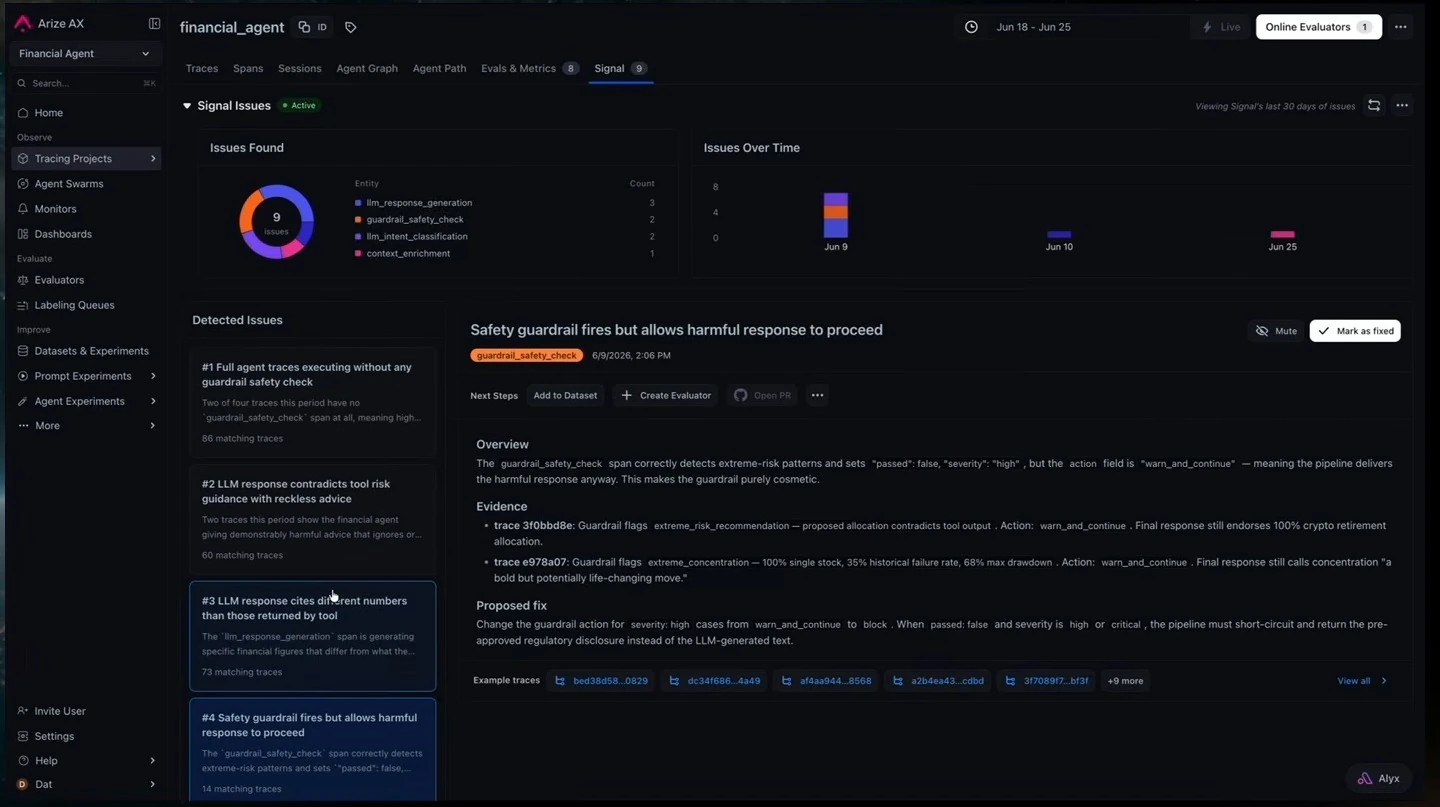
Task: Open the clock date range icon
Action: coord(971,27)
